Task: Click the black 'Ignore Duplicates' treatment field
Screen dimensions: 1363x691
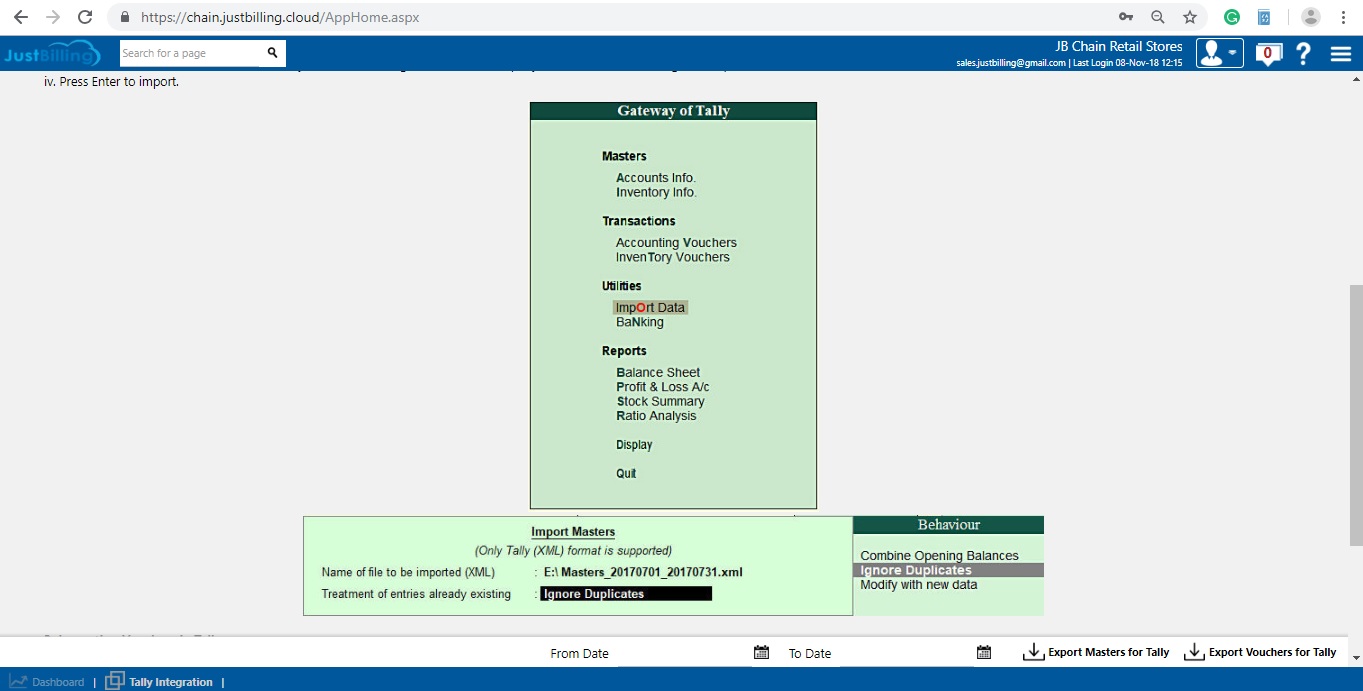Action: 626,594
